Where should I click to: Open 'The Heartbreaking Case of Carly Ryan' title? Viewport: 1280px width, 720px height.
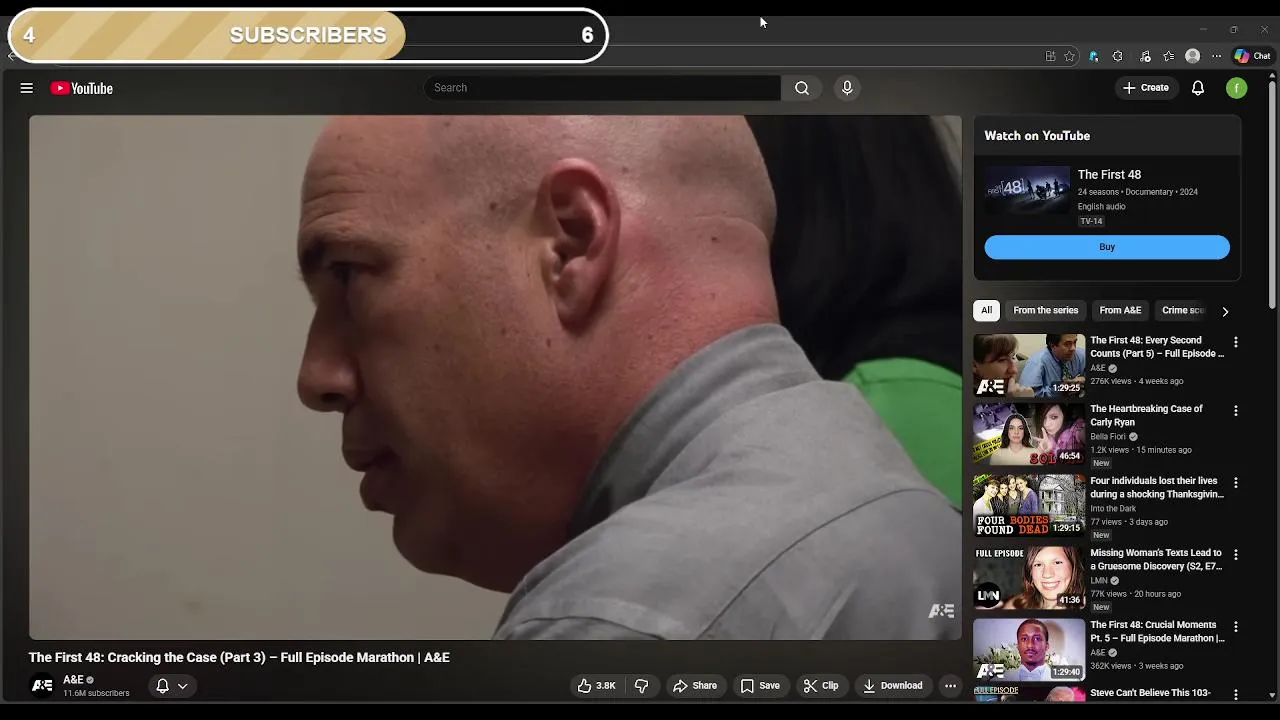1146,415
